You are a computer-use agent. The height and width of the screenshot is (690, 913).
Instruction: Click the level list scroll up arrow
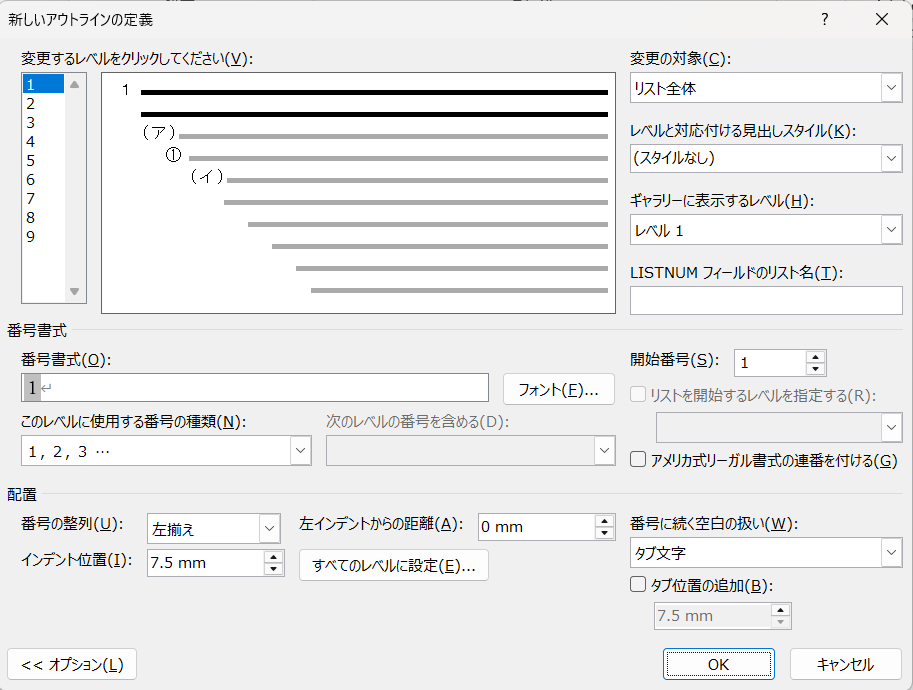coord(75,84)
